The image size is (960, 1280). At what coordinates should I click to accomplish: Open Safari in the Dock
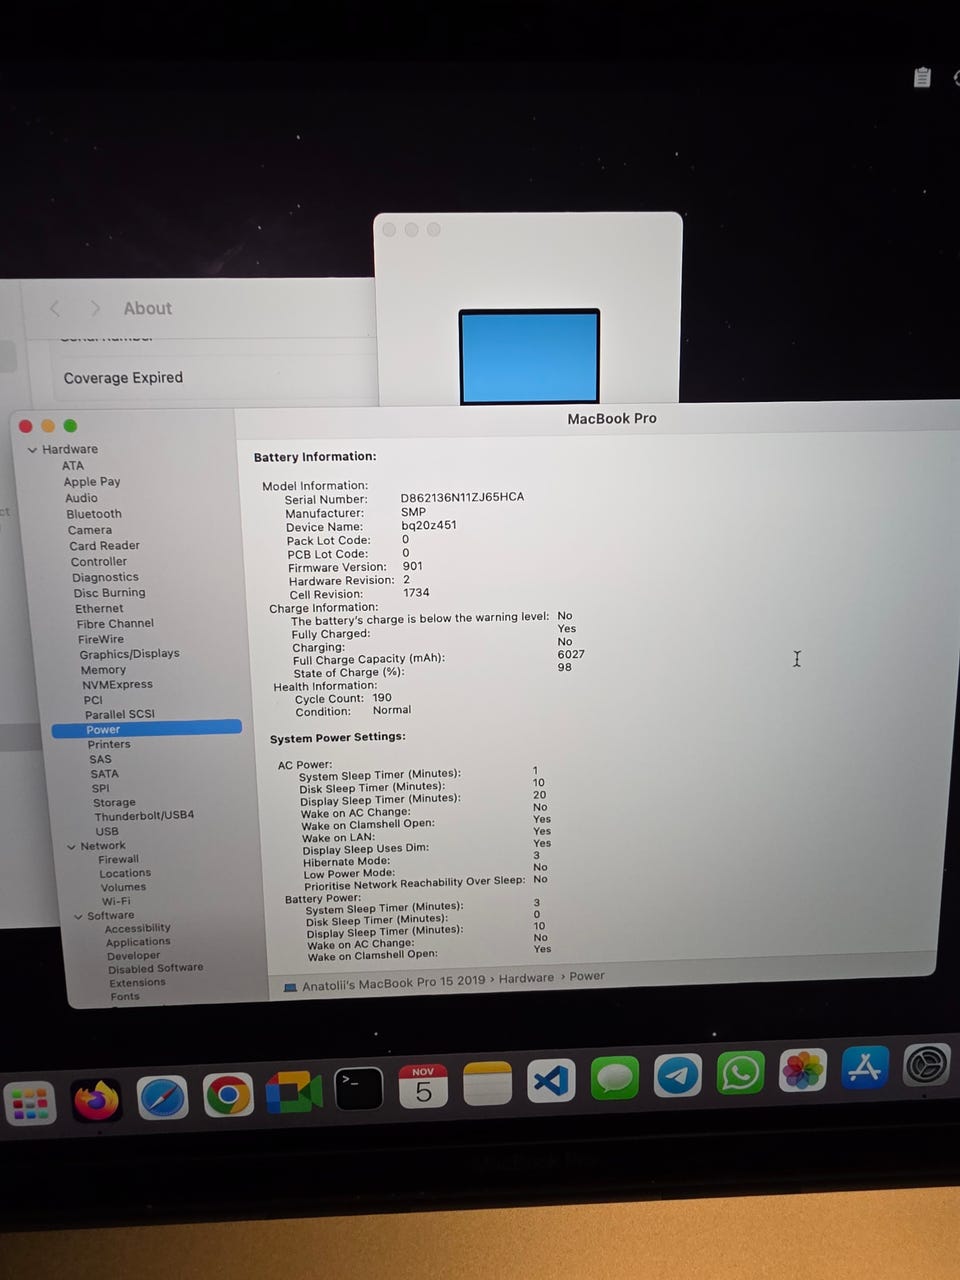(x=162, y=1098)
